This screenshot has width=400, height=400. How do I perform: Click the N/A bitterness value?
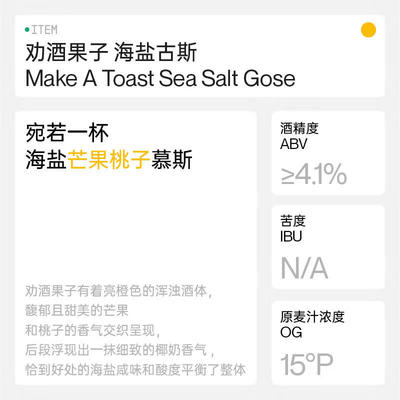click(304, 268)
